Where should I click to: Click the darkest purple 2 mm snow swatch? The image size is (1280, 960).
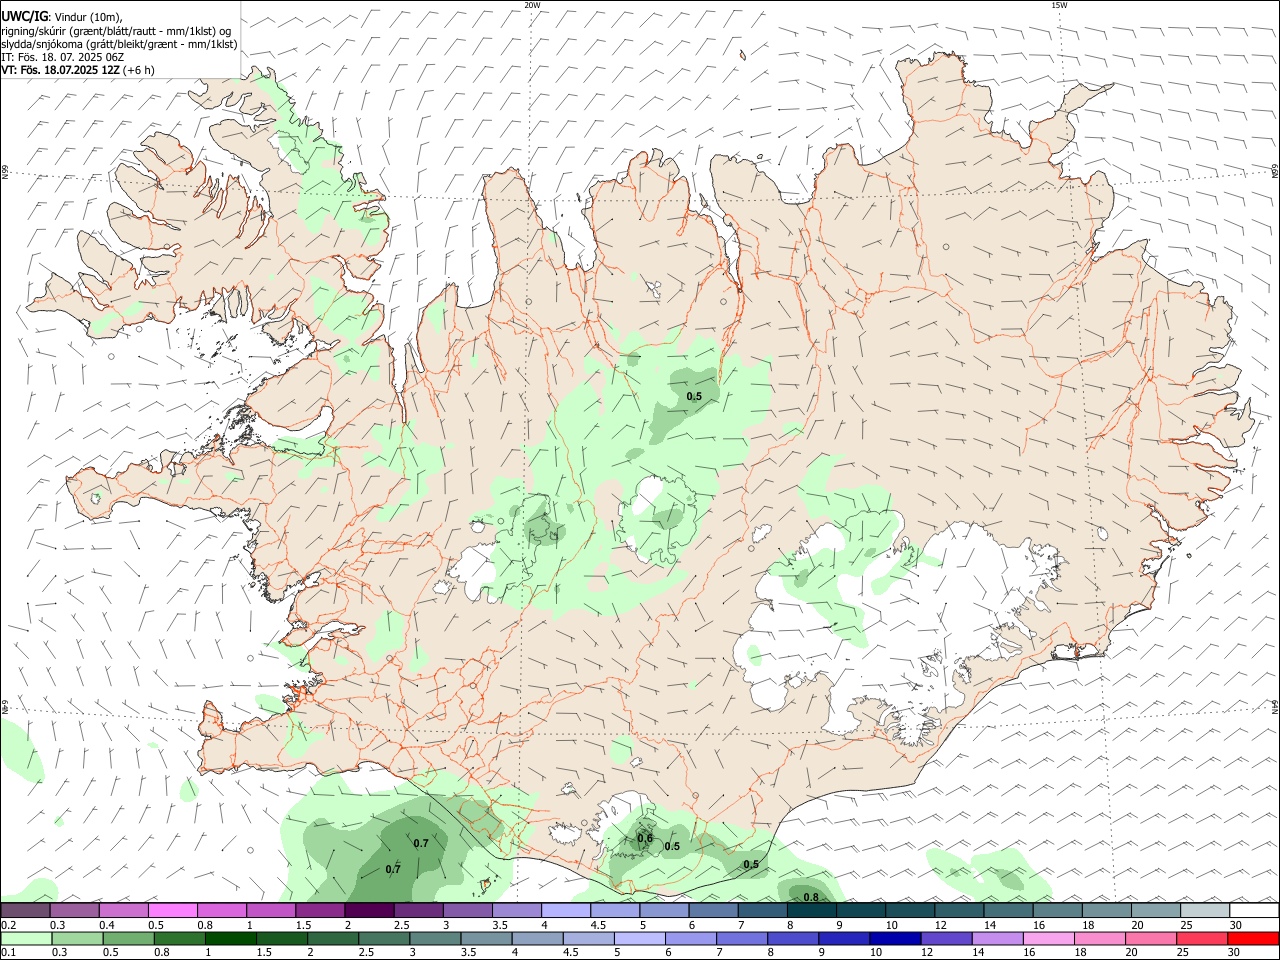(x=369, y=910)
